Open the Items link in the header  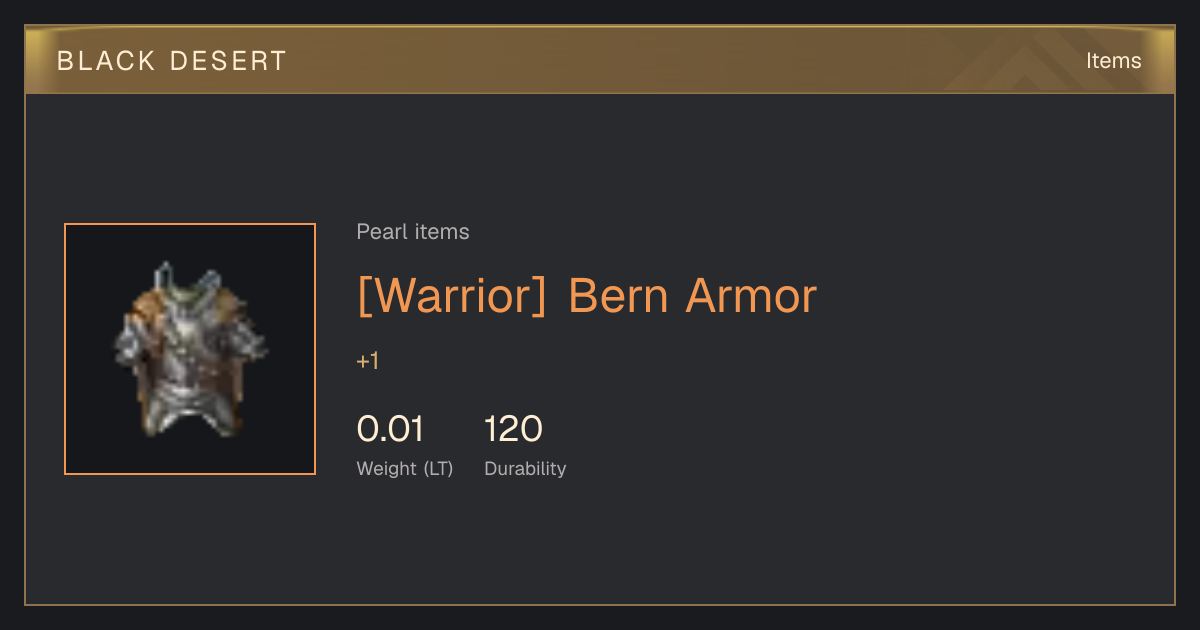click(1113, 61)
